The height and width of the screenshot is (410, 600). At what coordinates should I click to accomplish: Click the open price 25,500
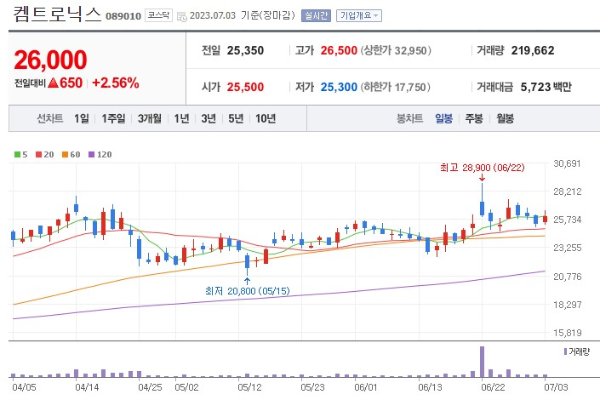pos(245,87)
